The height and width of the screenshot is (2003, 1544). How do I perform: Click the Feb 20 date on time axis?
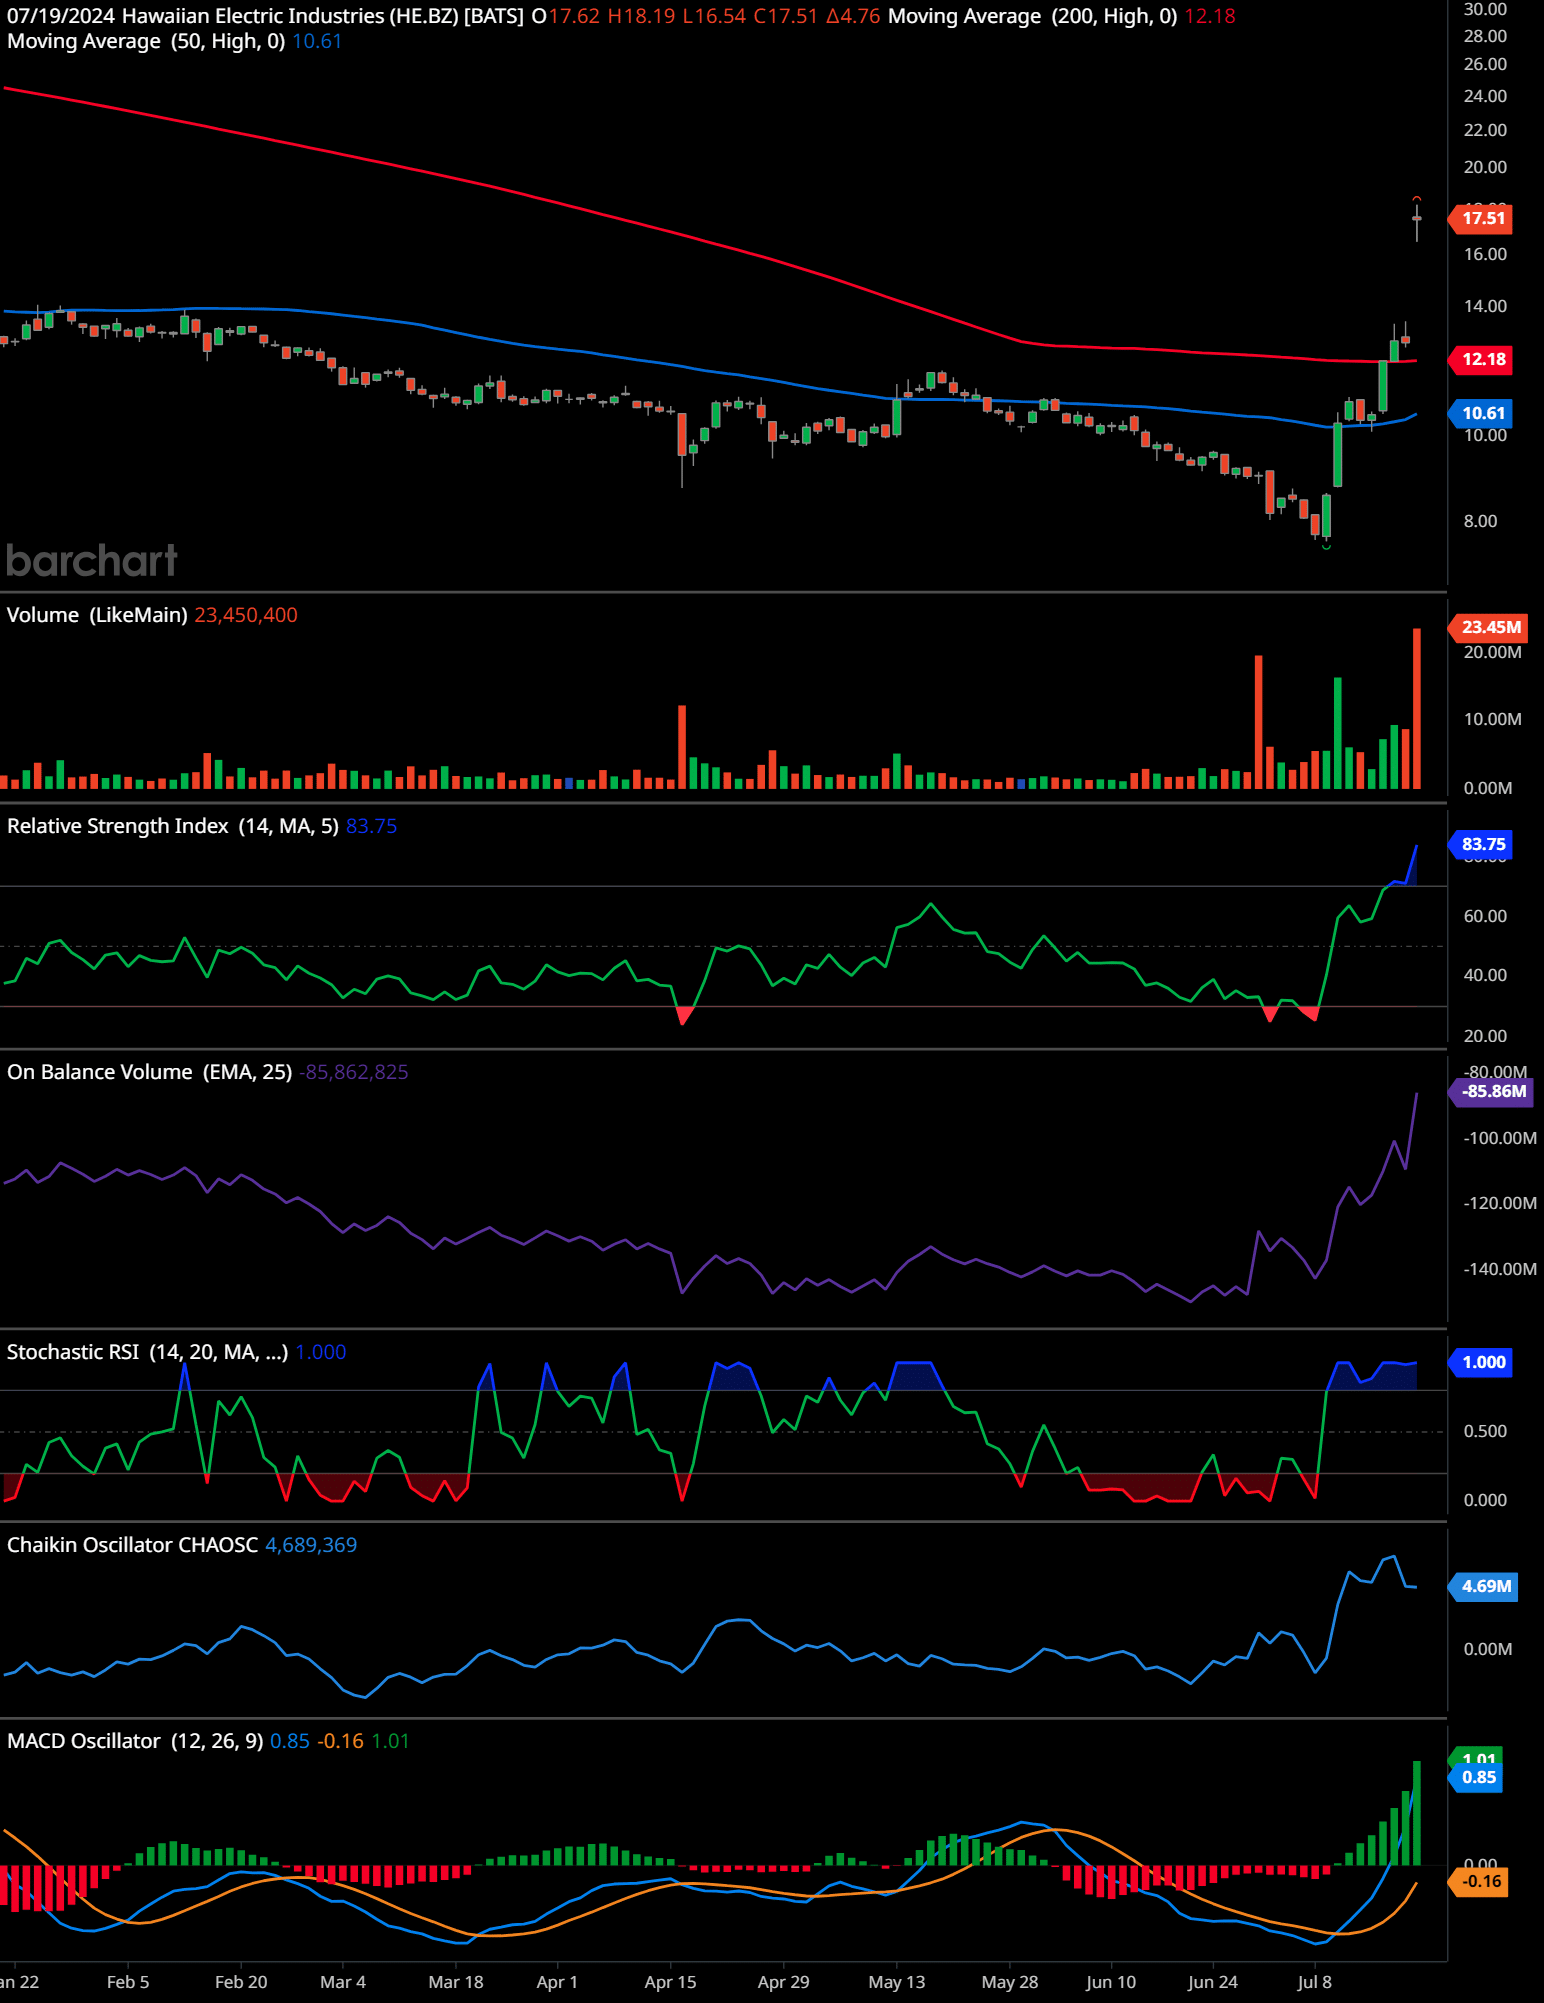point(241,1982)
